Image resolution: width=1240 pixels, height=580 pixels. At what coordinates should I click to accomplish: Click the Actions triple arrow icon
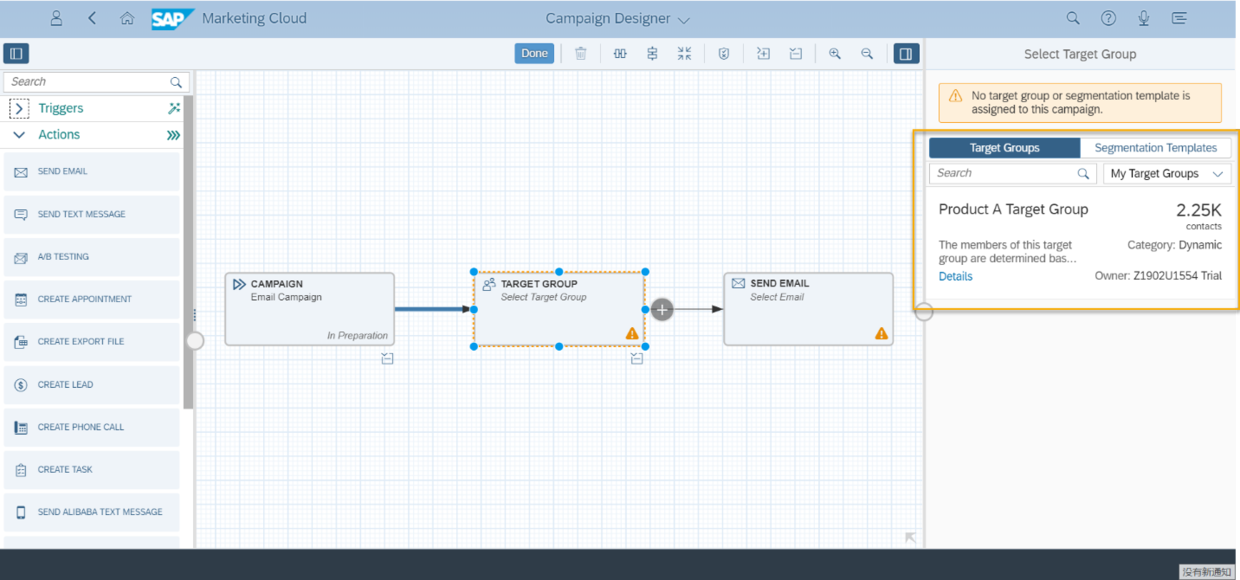coord(174,135)
